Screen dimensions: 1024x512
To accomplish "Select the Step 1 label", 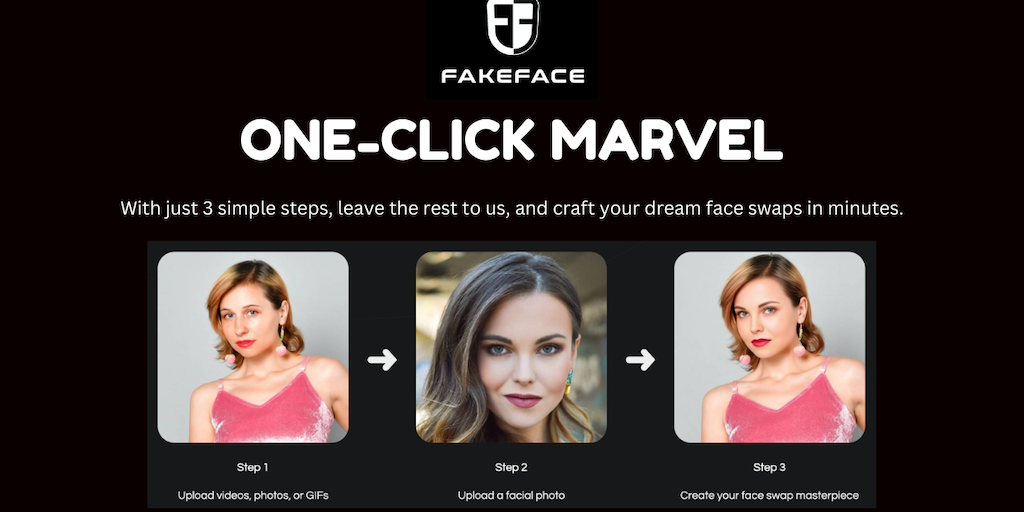I will coord(253,468).
